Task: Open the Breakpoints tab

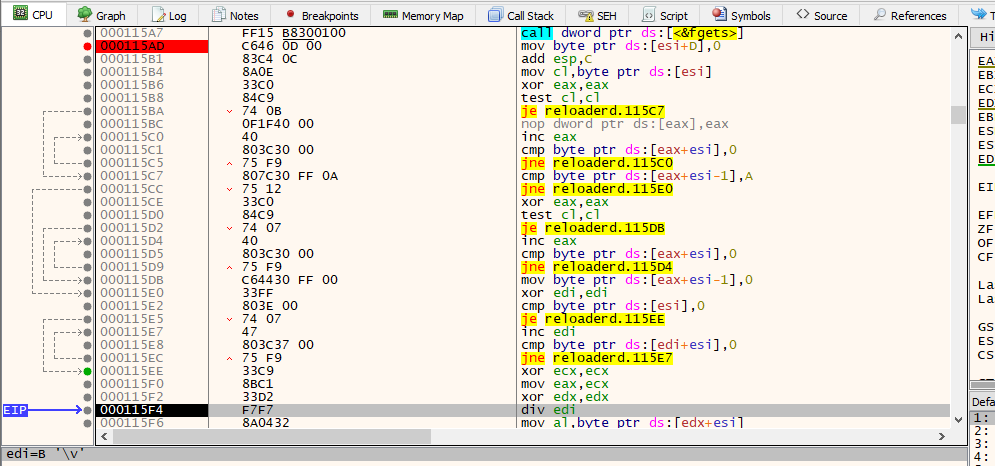Action: (322, 15)
